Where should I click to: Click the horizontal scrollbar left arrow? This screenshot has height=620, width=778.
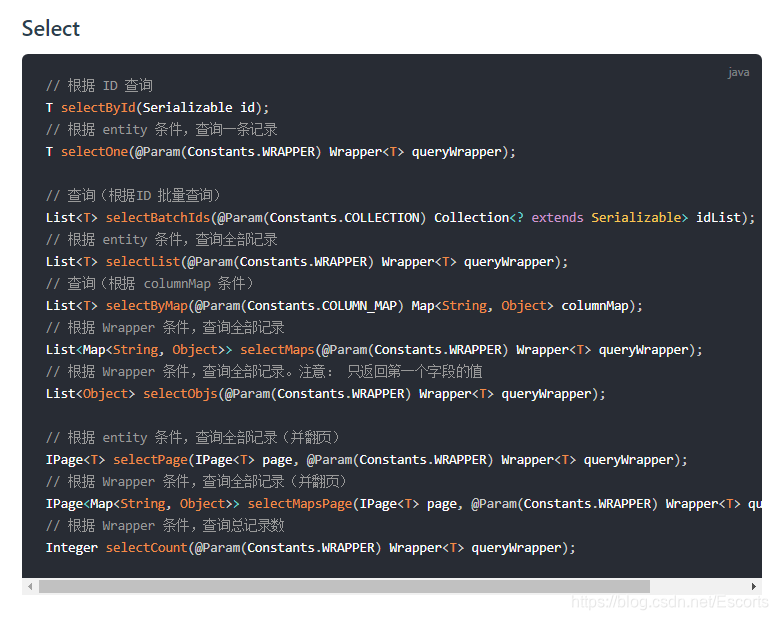click(x=30, y=586)
